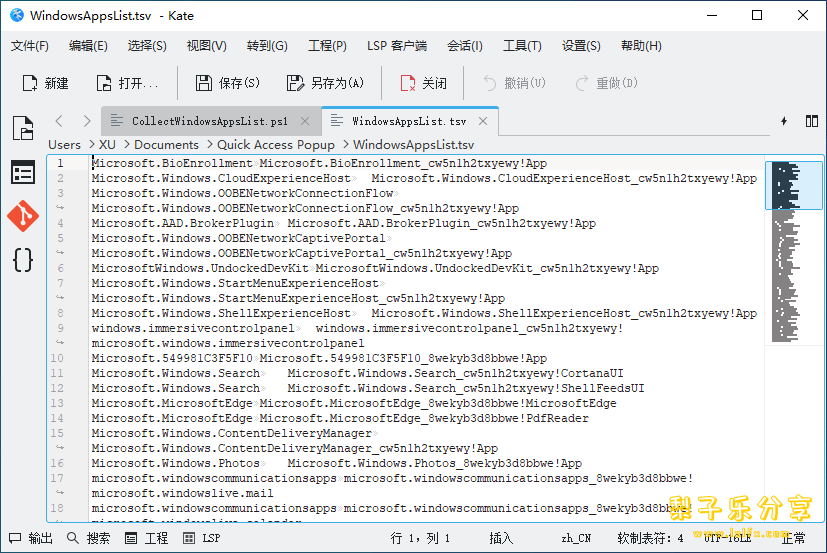Go to next tab with right arrow
This screenshot has height=553, width=827.
click(87, 121)
